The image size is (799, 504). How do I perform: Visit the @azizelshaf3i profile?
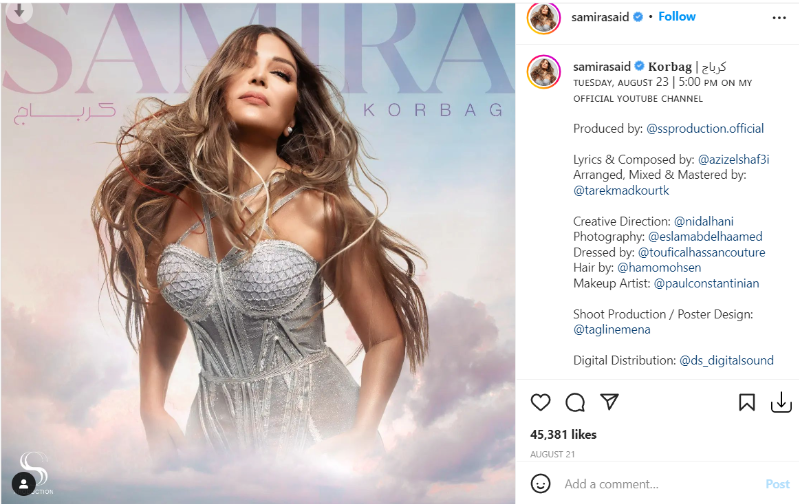733,160
